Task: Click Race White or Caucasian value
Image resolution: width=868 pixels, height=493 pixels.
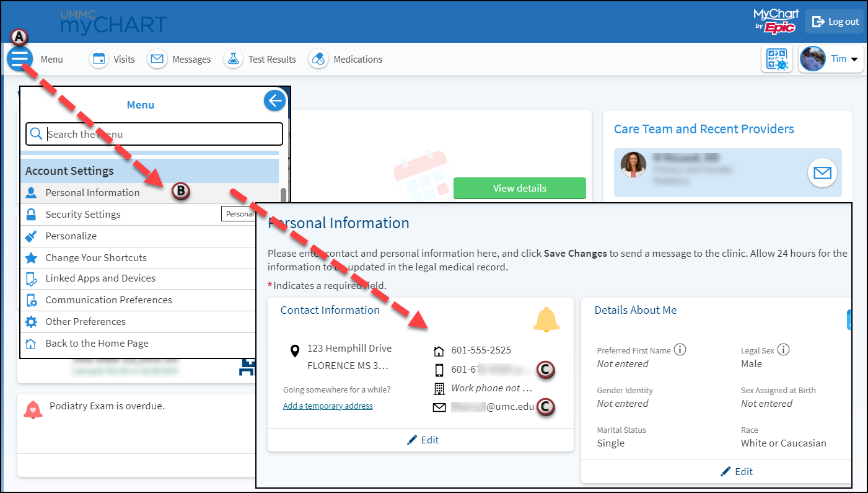Action: tap(783, 443)
